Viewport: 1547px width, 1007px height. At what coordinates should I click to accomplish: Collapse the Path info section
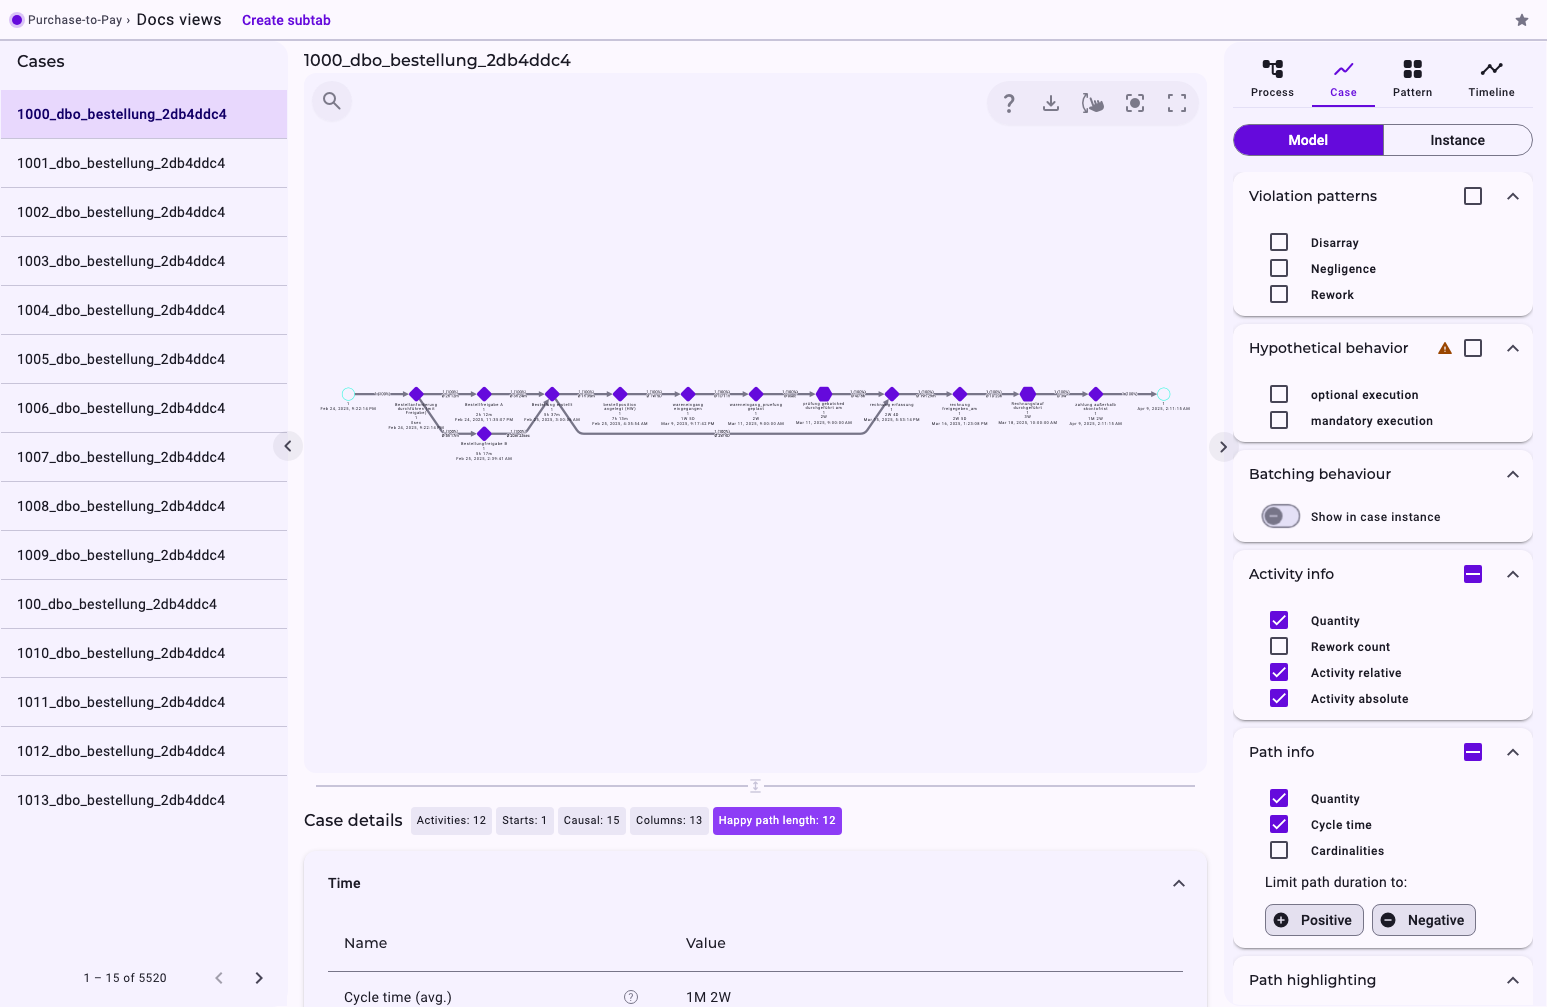1513,752
